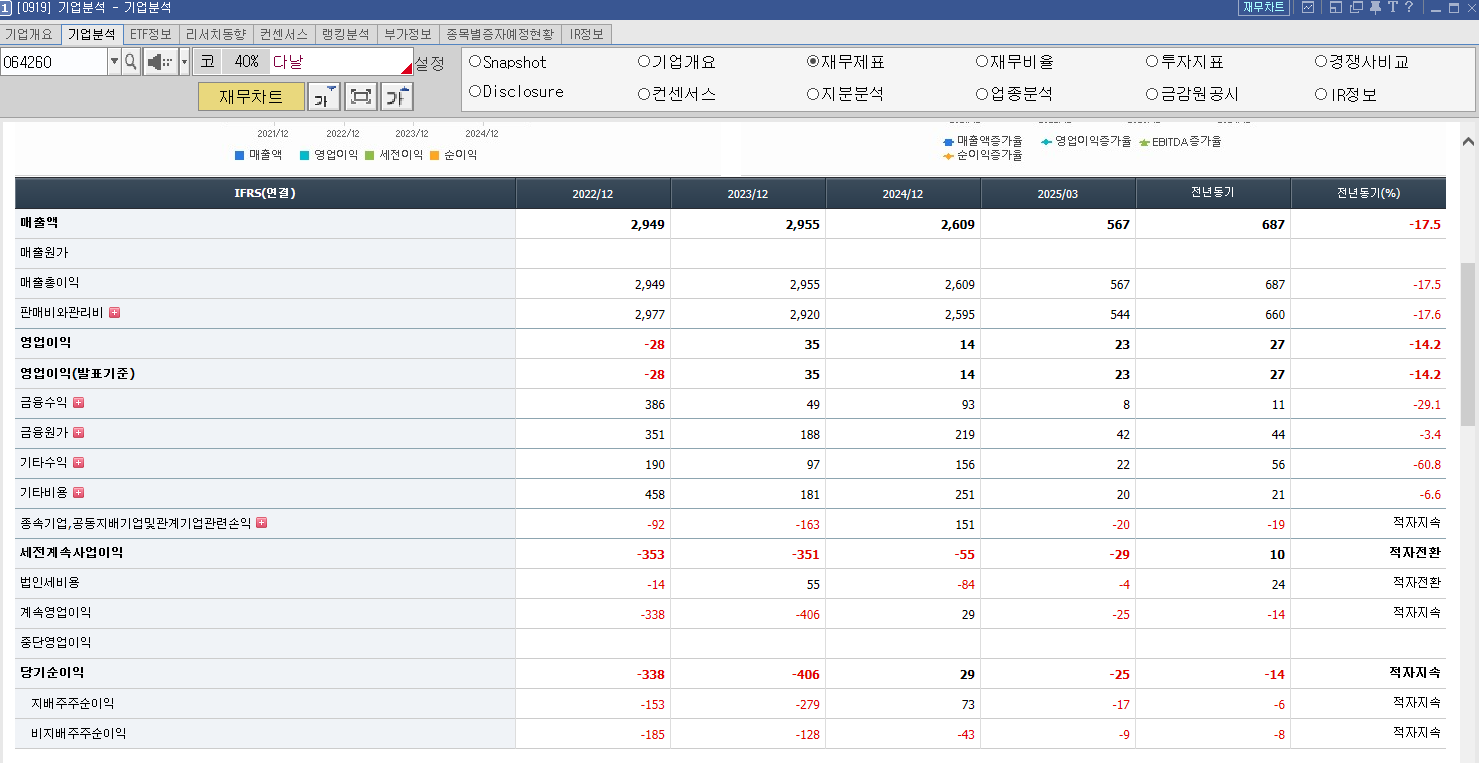Open the 종목별증자예정현황 tab

point(500,34)
